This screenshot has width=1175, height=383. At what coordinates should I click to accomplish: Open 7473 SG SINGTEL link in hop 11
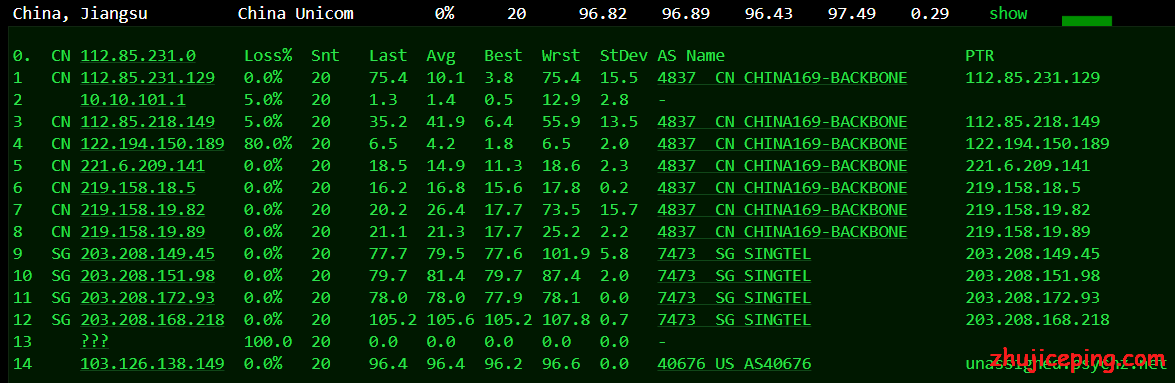[734, 298]
